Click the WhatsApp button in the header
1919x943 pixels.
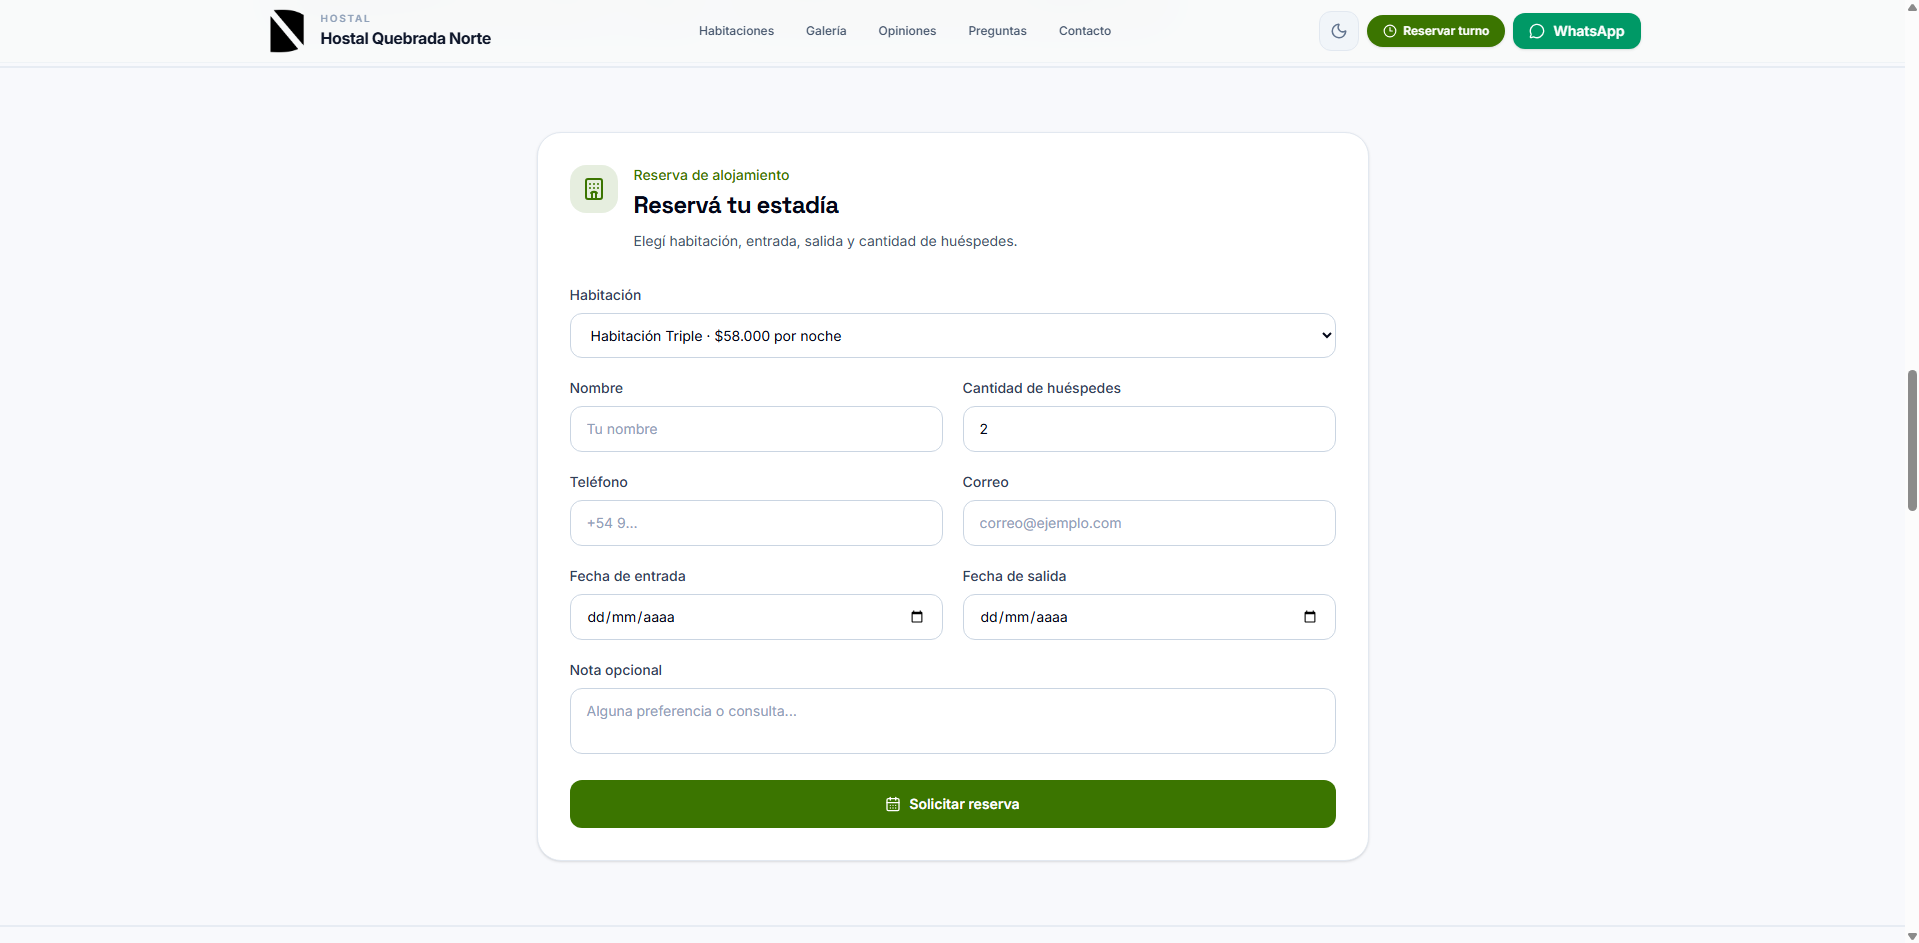pyautogui.click(x=1576, y=31)
